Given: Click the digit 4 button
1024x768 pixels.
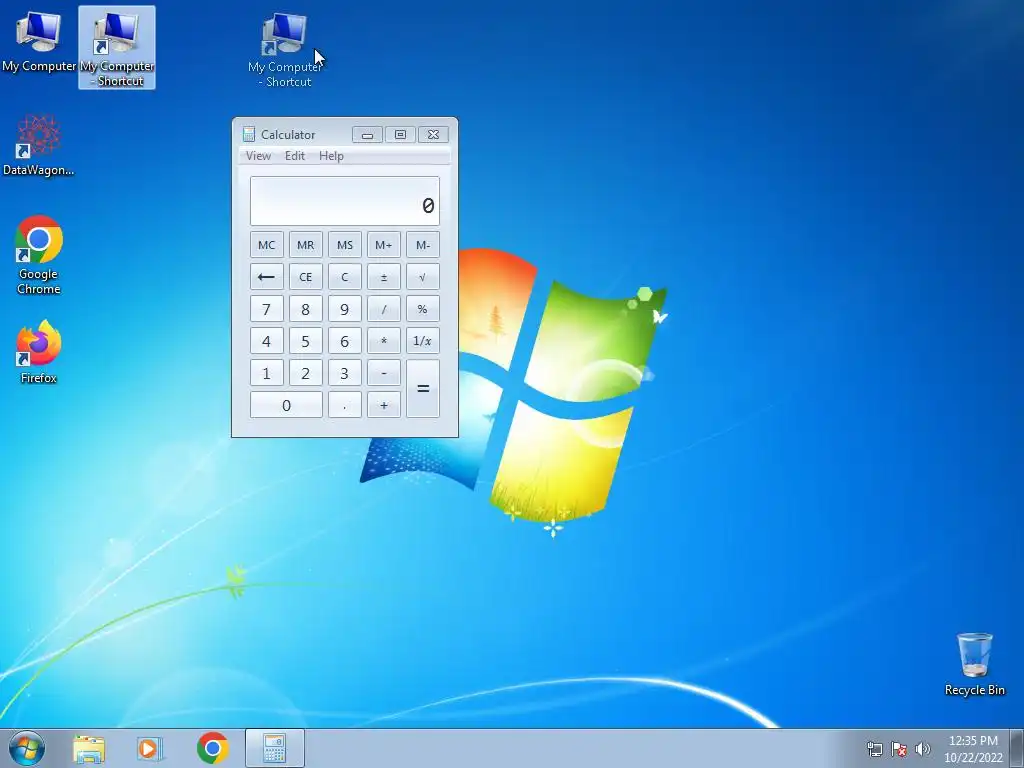Looking at the screenshot, I should 266,341.
